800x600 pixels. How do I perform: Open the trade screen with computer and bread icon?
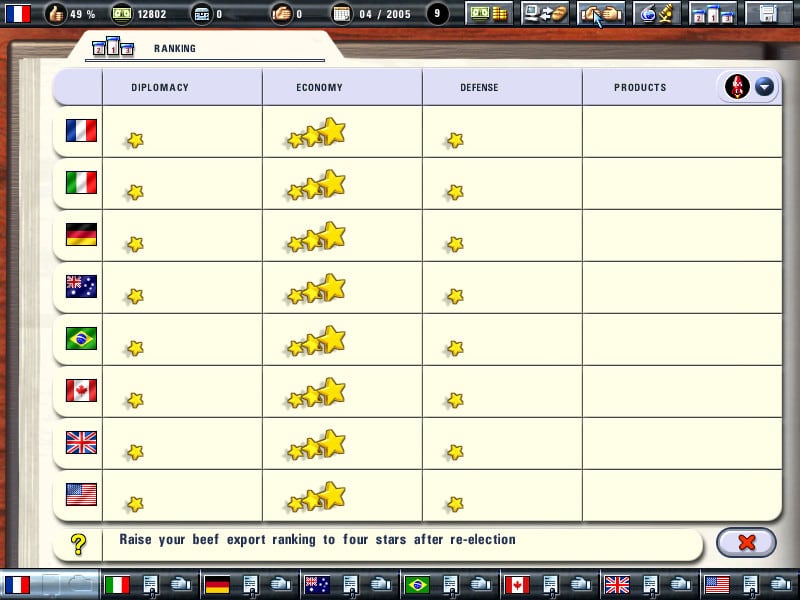[x=545, y=14]
